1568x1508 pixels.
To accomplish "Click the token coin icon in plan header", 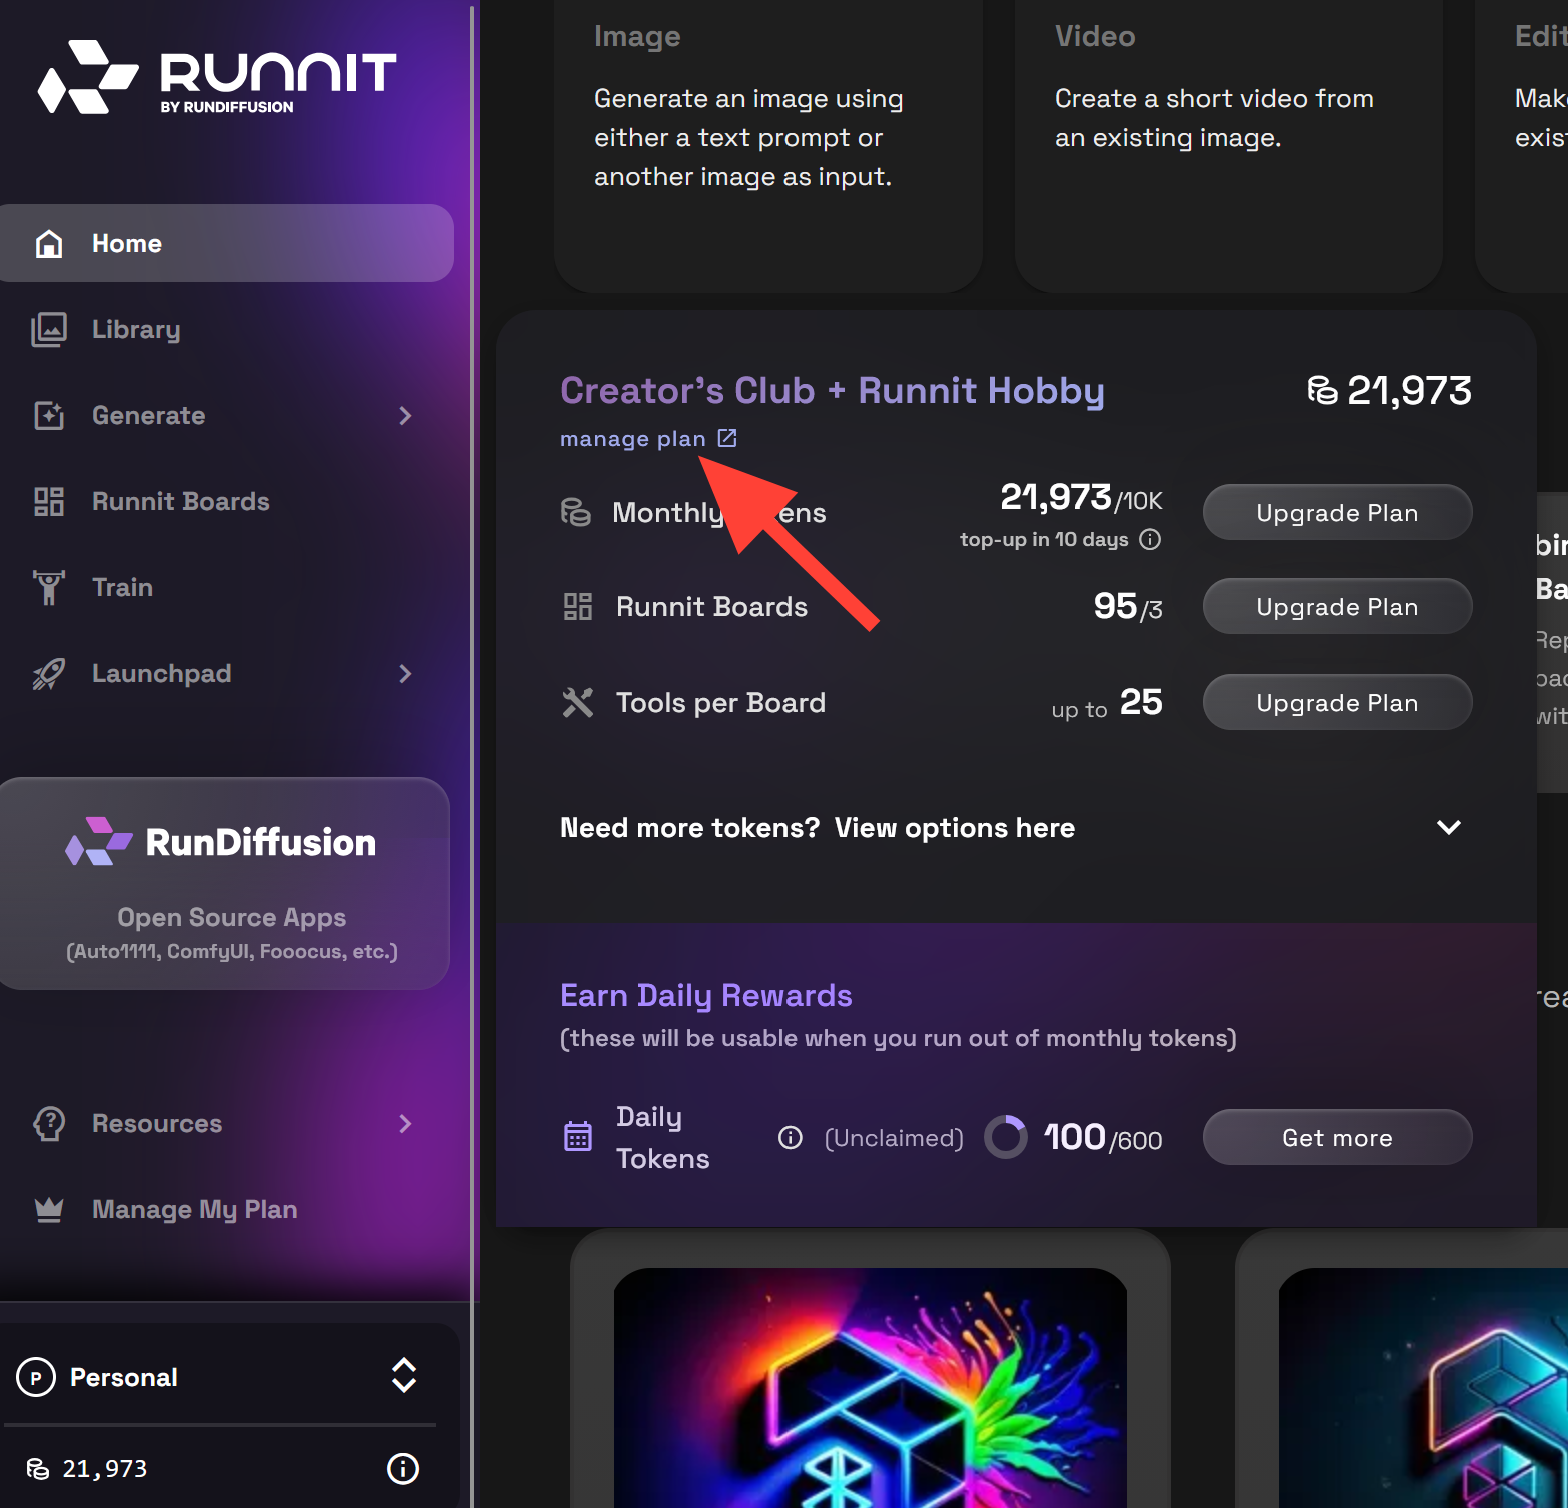I will (1322, 390).
